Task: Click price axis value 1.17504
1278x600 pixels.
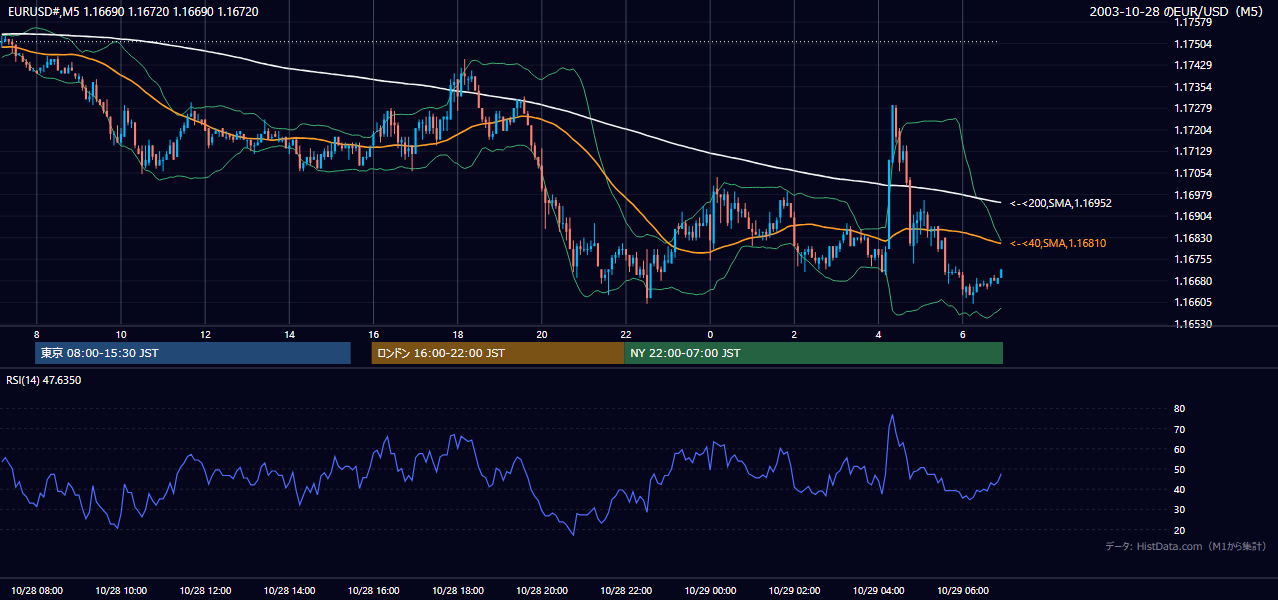Action: coord(1193,44)
